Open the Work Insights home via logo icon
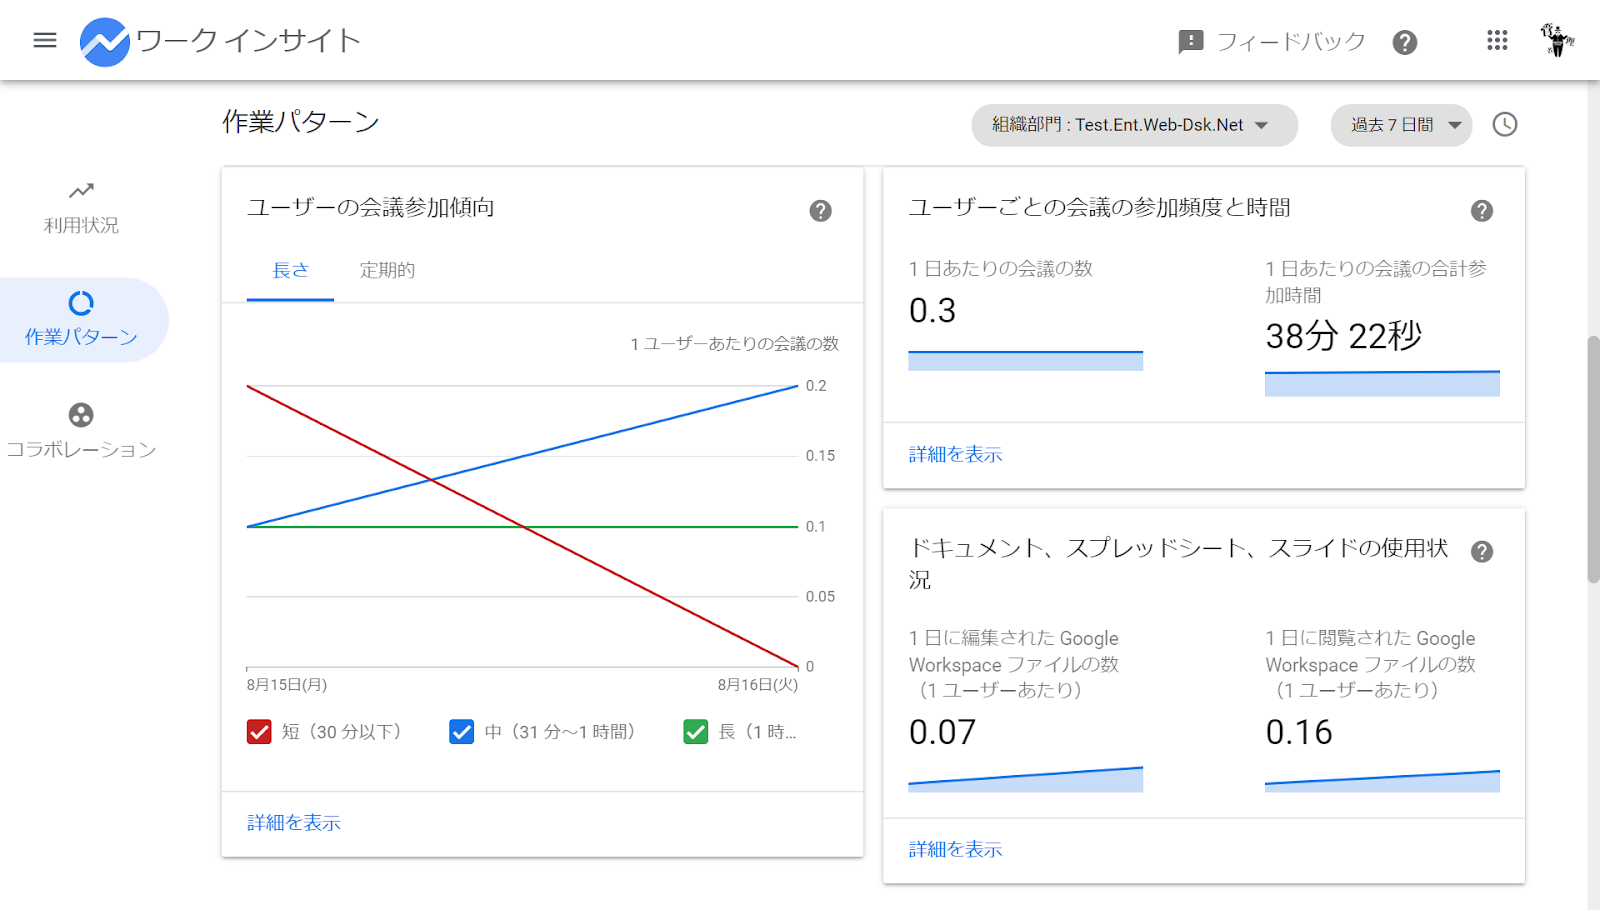The width and height of the screenshot is (1600, 910). pyautogui.click(x=106, y=40)
